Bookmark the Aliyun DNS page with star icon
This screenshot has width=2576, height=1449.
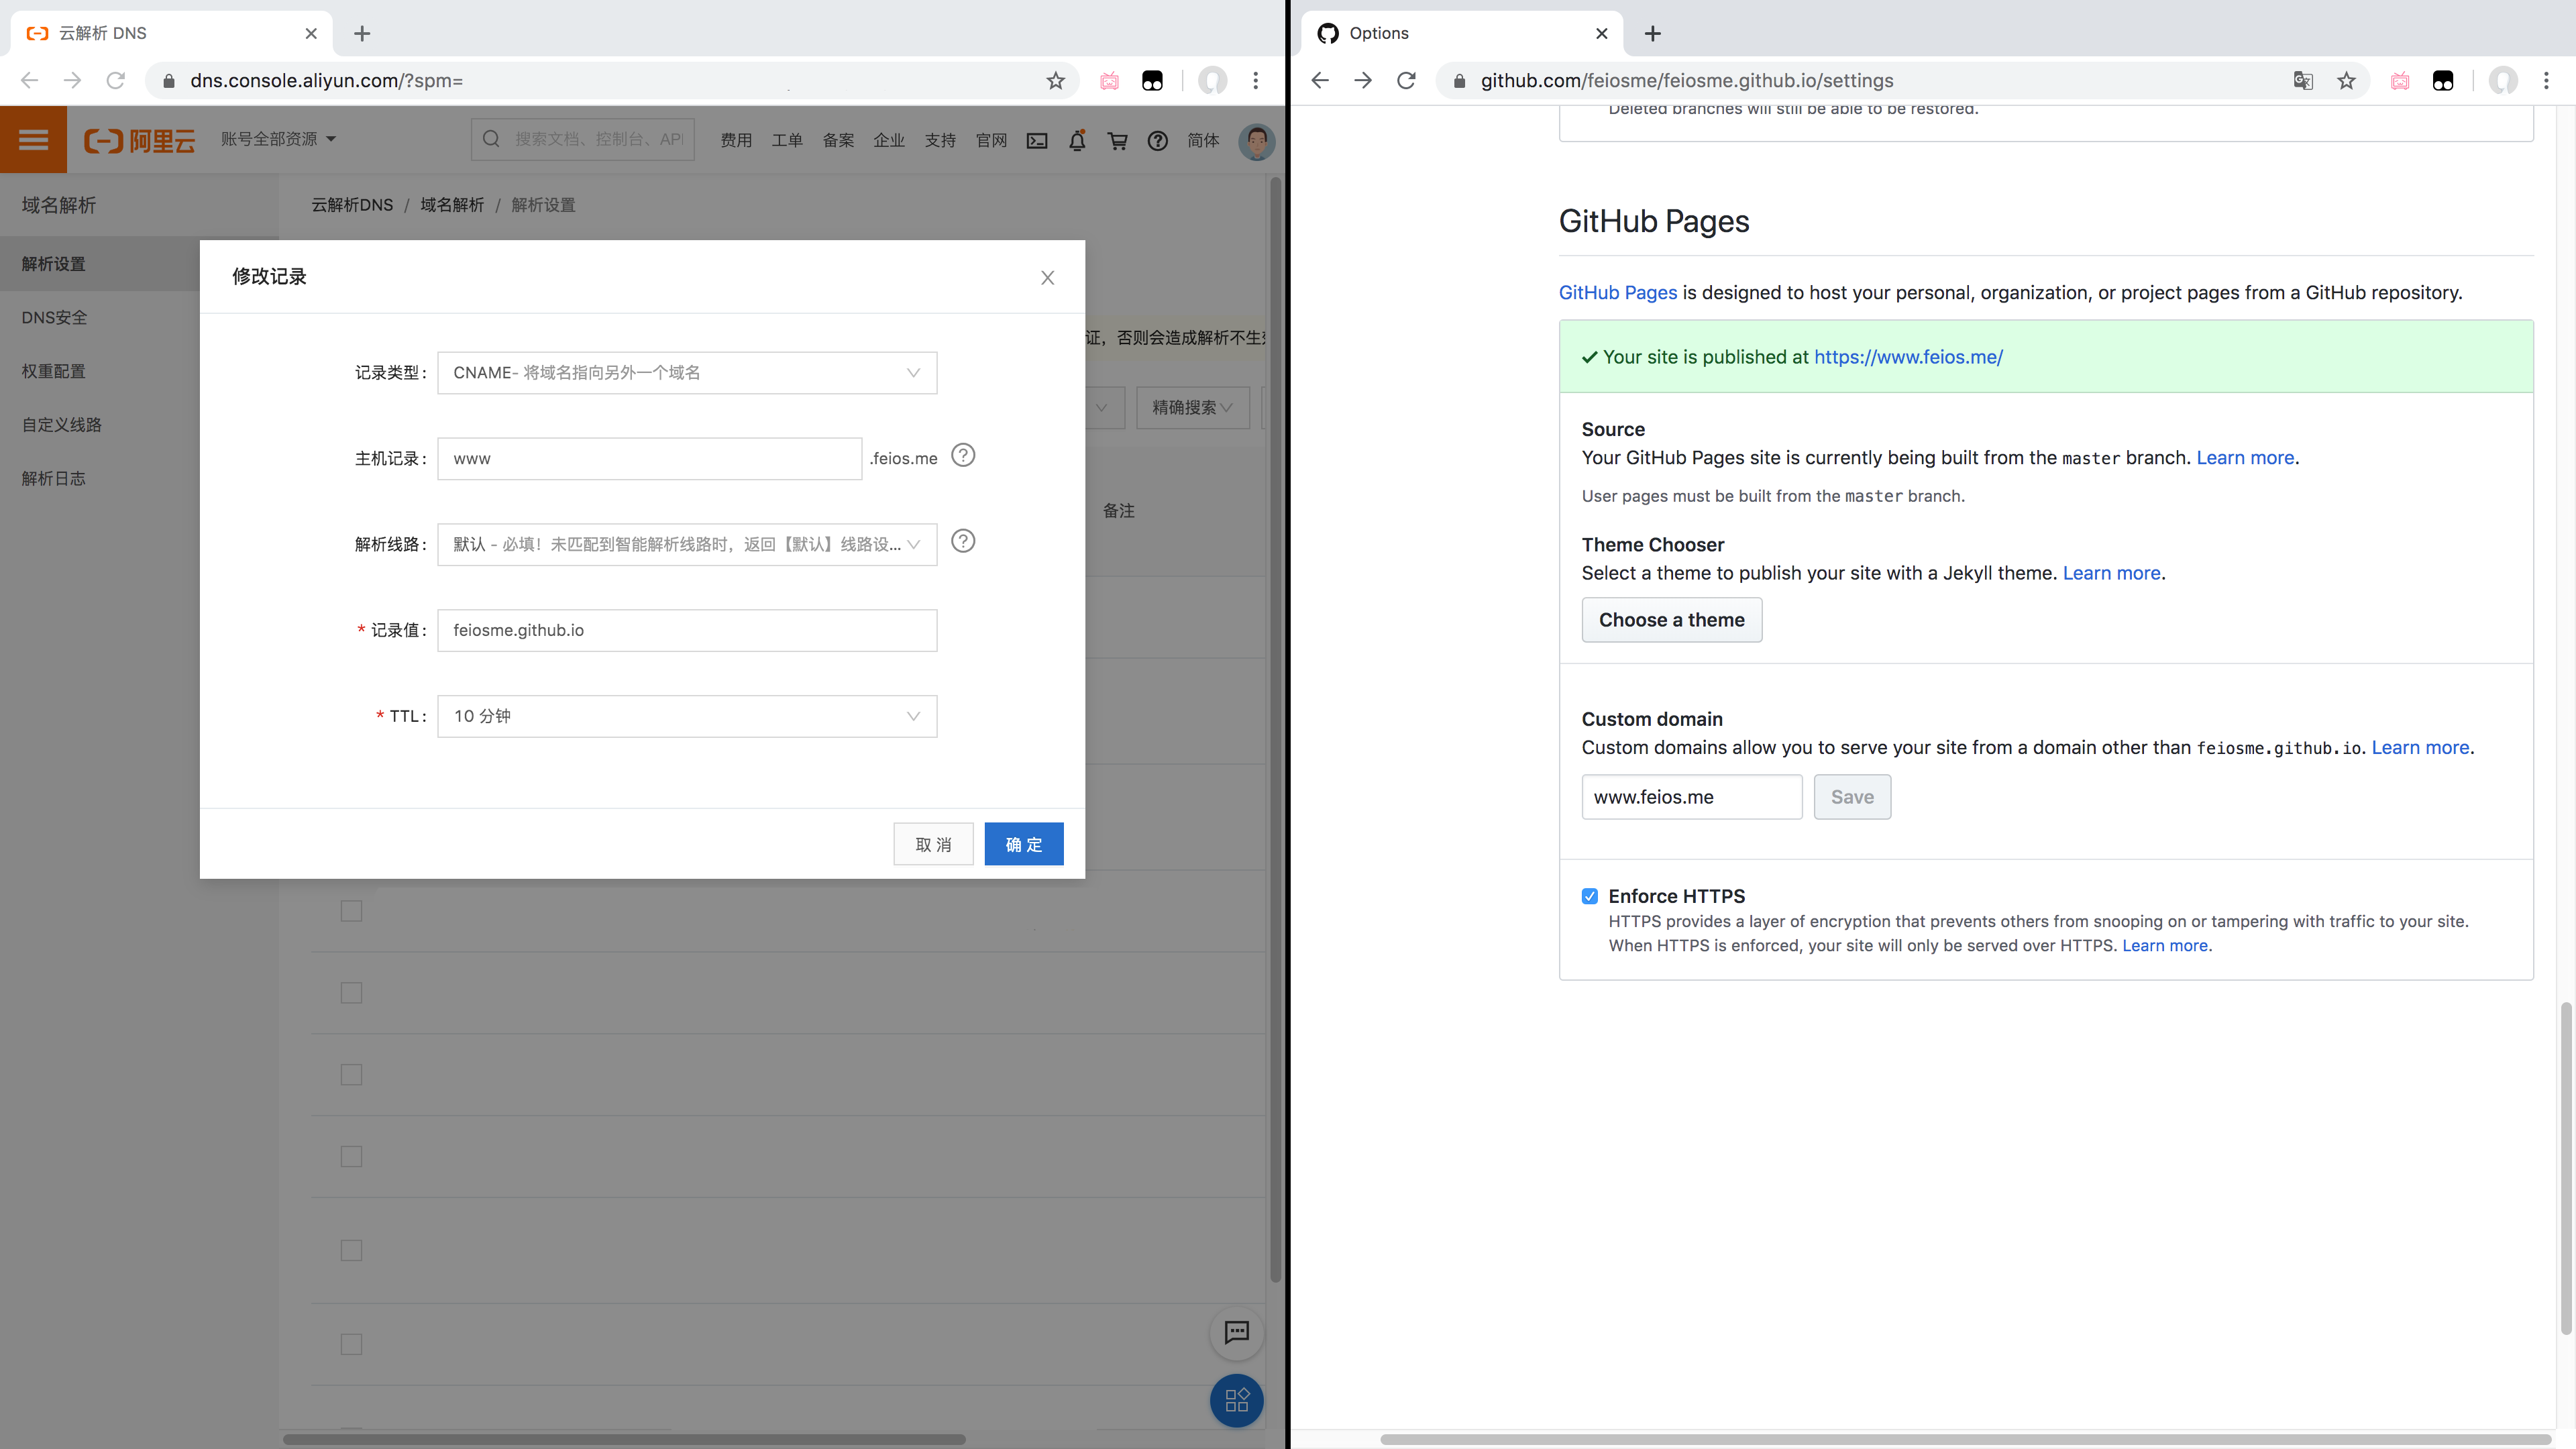pyautogui.click(x=1055, y=81)
